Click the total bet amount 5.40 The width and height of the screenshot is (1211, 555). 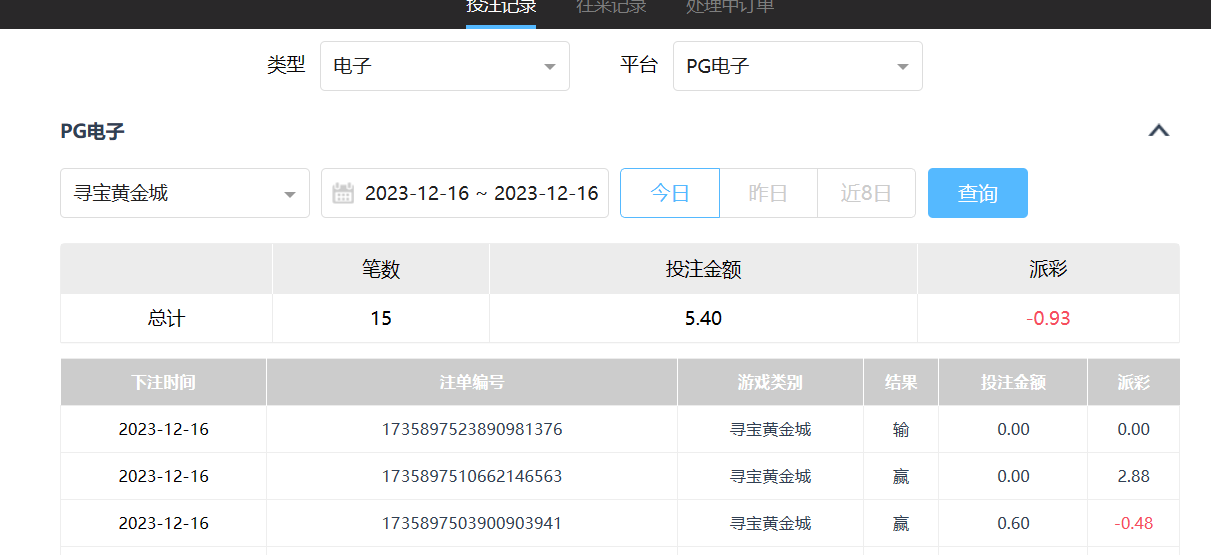703,319
